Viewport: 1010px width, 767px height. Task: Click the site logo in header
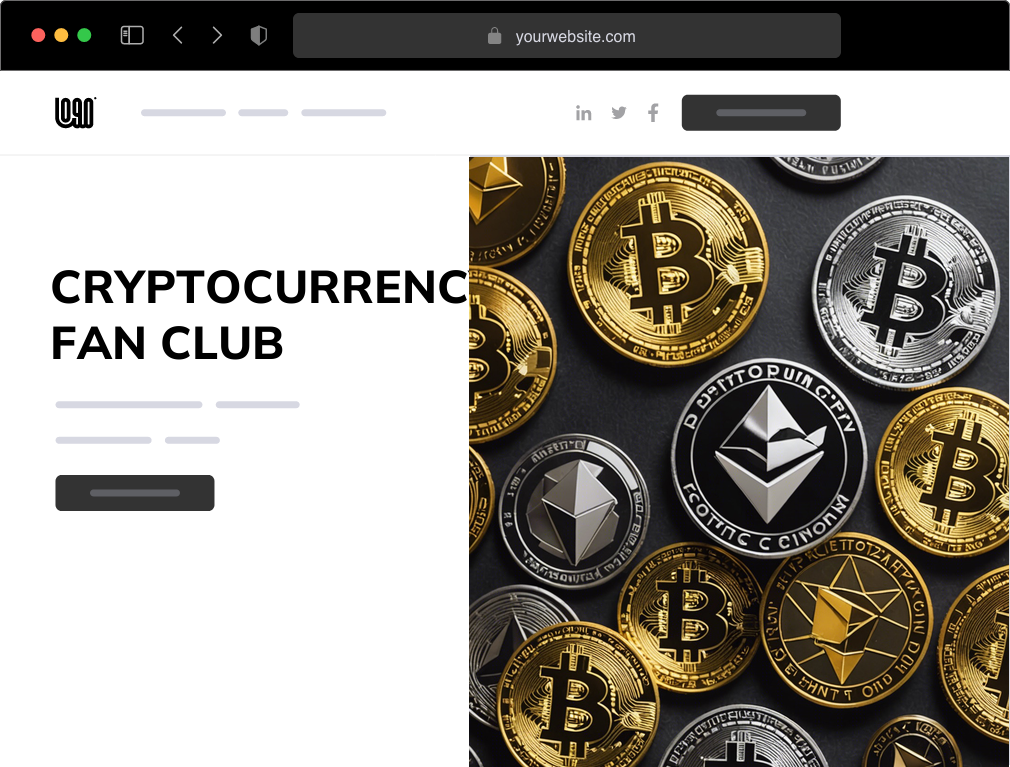75,113
